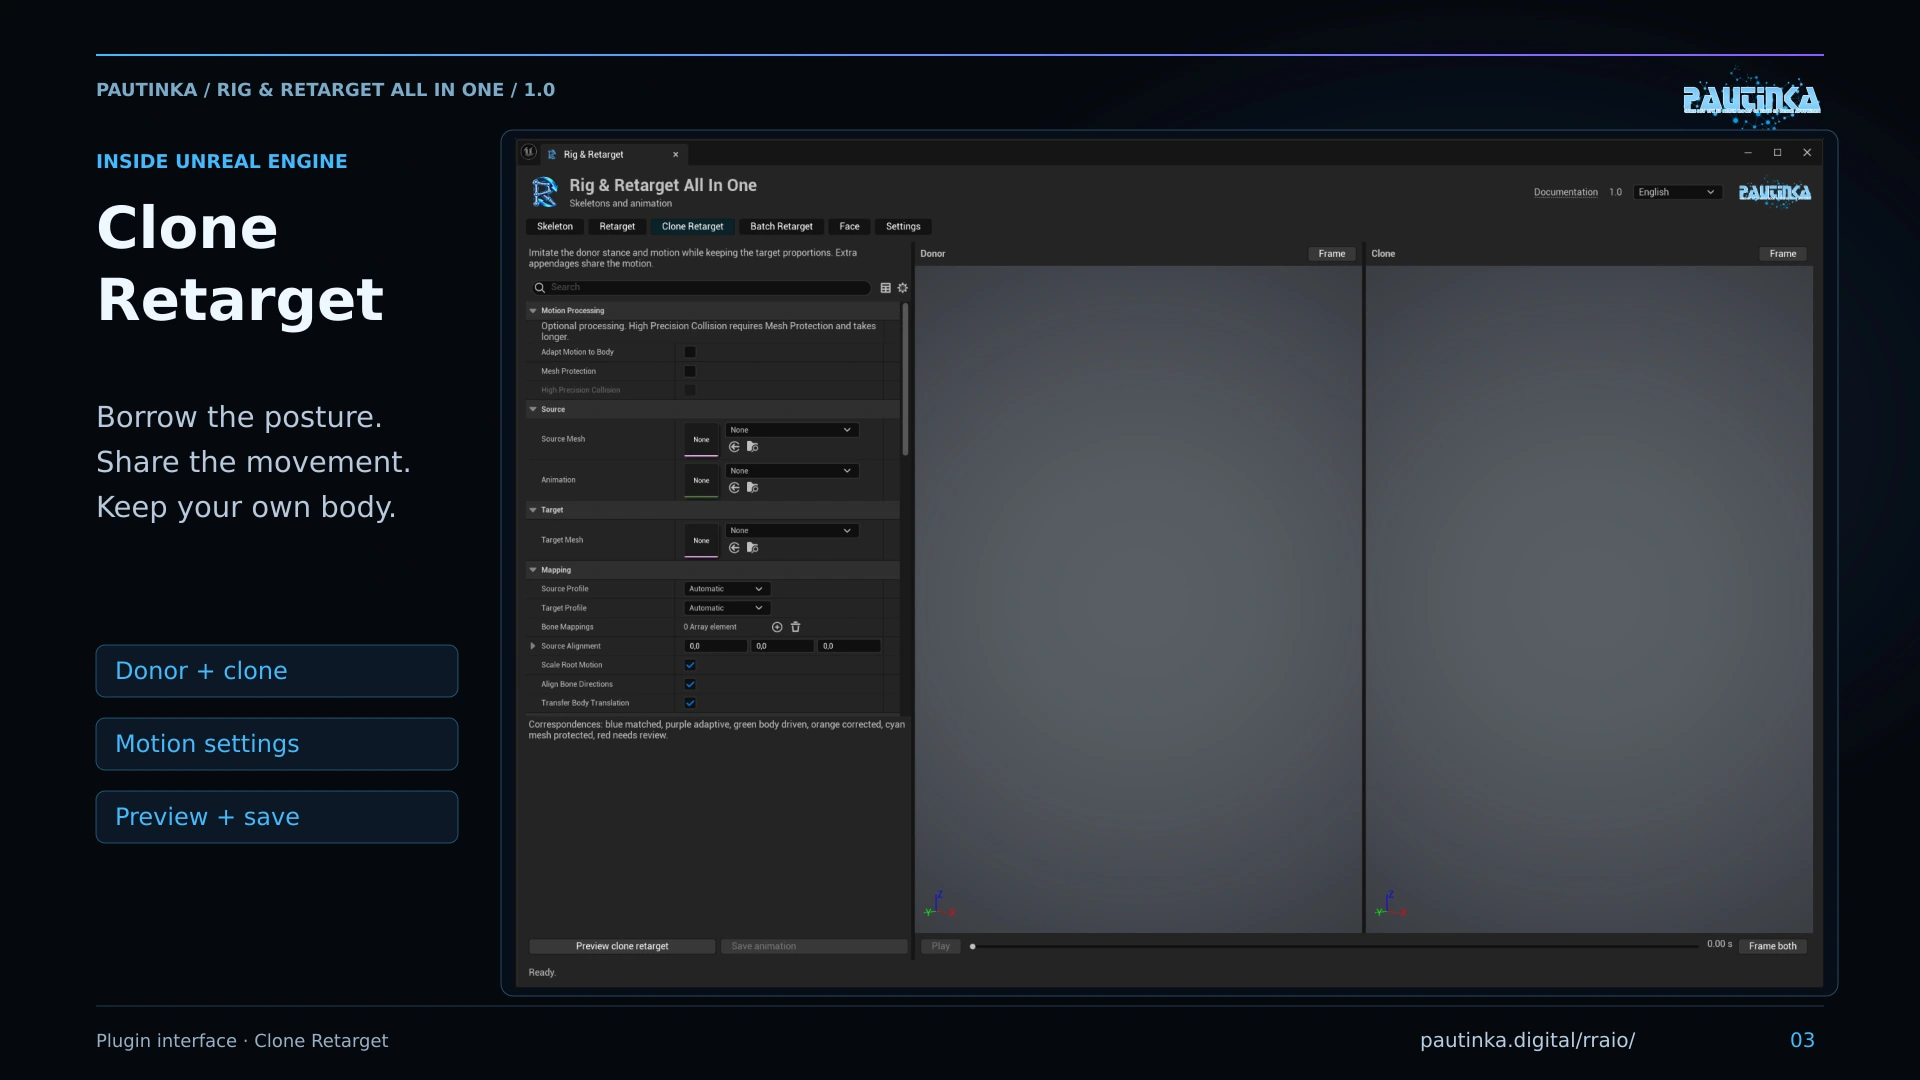
Task: Toggle High Precision Collision checkbox
Action: click(690, 390)
